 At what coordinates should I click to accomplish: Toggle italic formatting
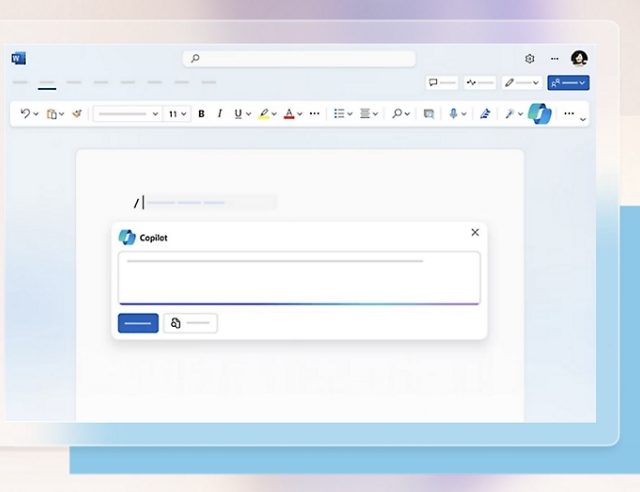(x=219, y=114)
